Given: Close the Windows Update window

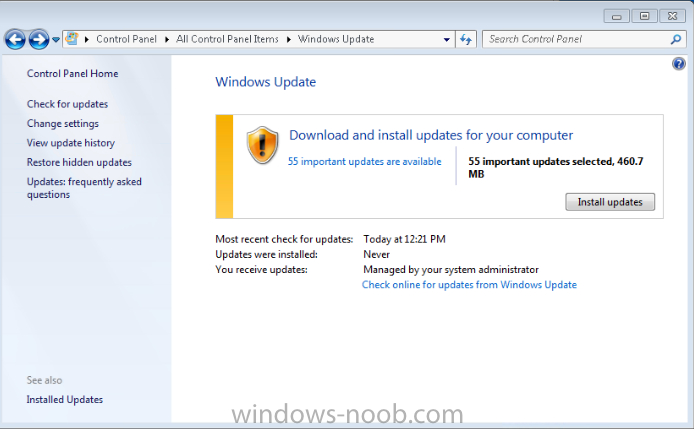Looking at the screenshot, I should [672, 16].
